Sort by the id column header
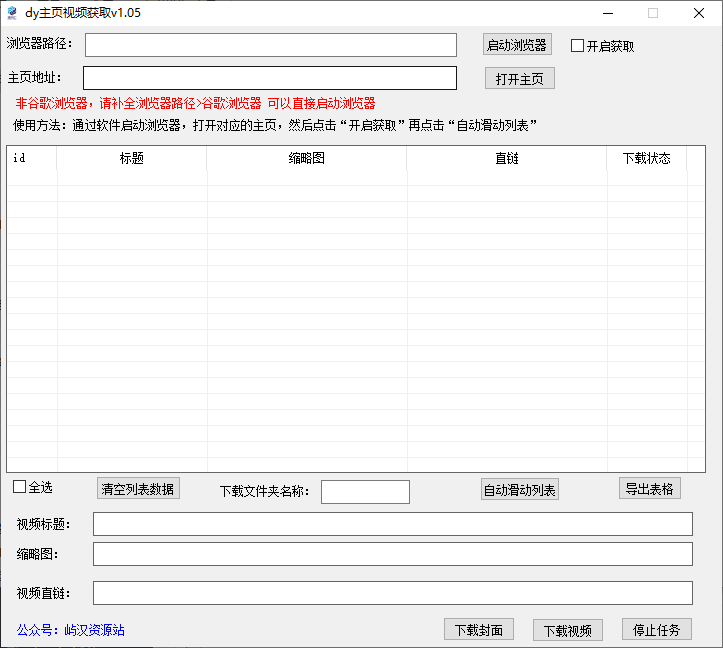The height and width of the screenshot is (648, 723). (x=32, y=158)
